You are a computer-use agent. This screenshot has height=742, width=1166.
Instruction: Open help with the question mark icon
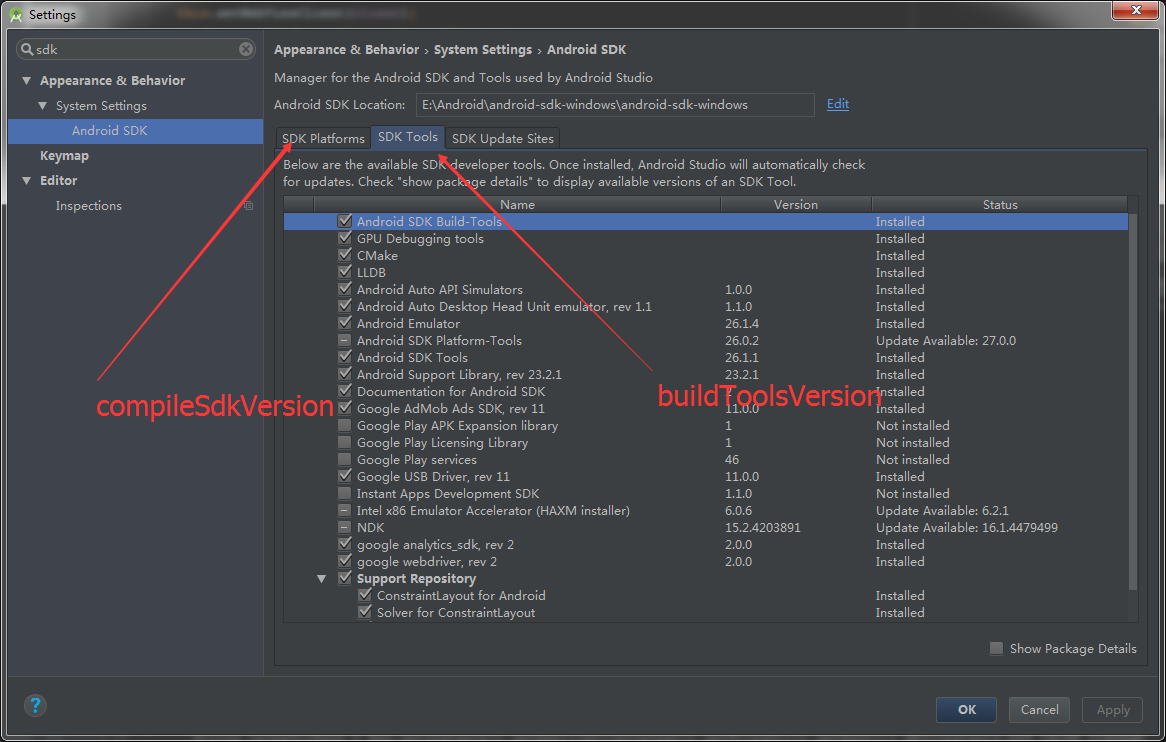click(x=35, y=706)
